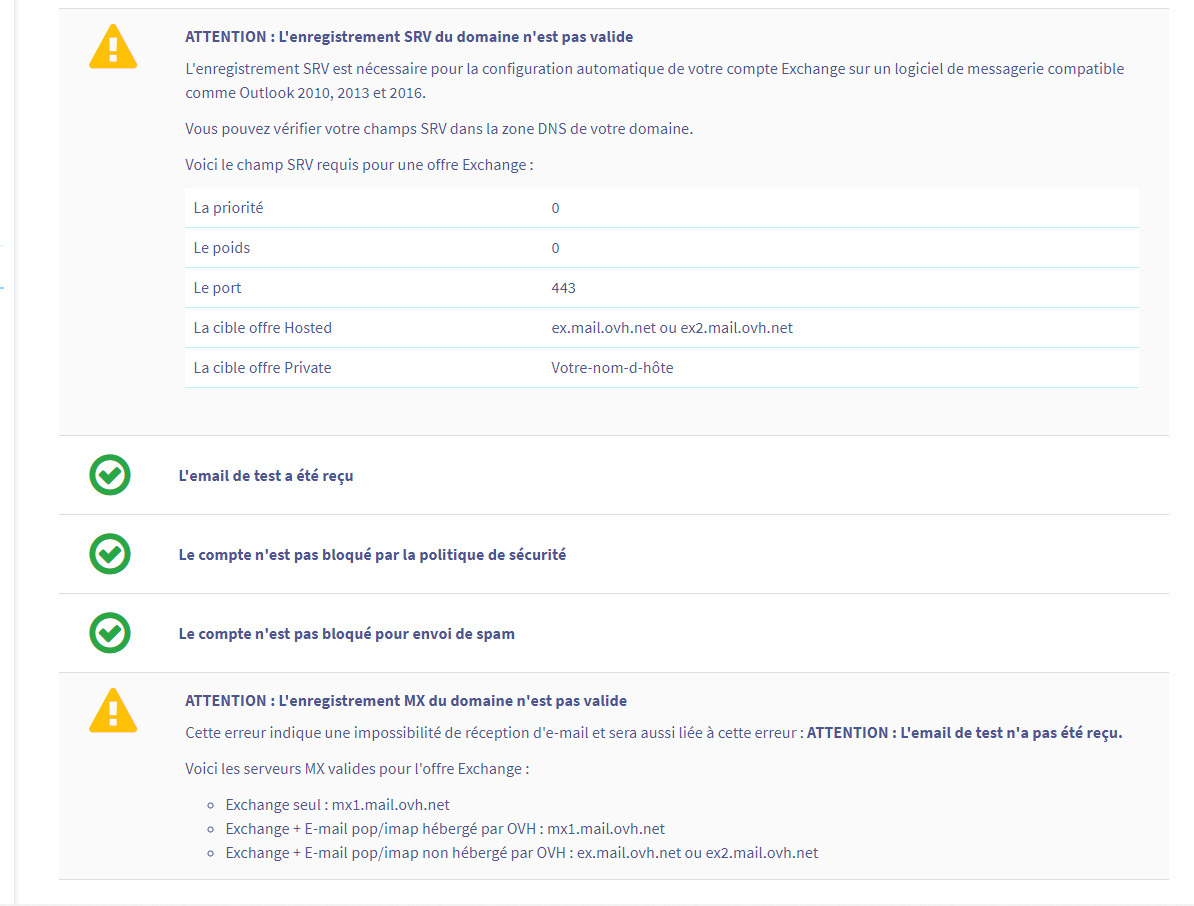Click the "pas bloqué pour envoi de spam" result
The height and width of the screenshot is (906, 1194).
pos(346,634)
